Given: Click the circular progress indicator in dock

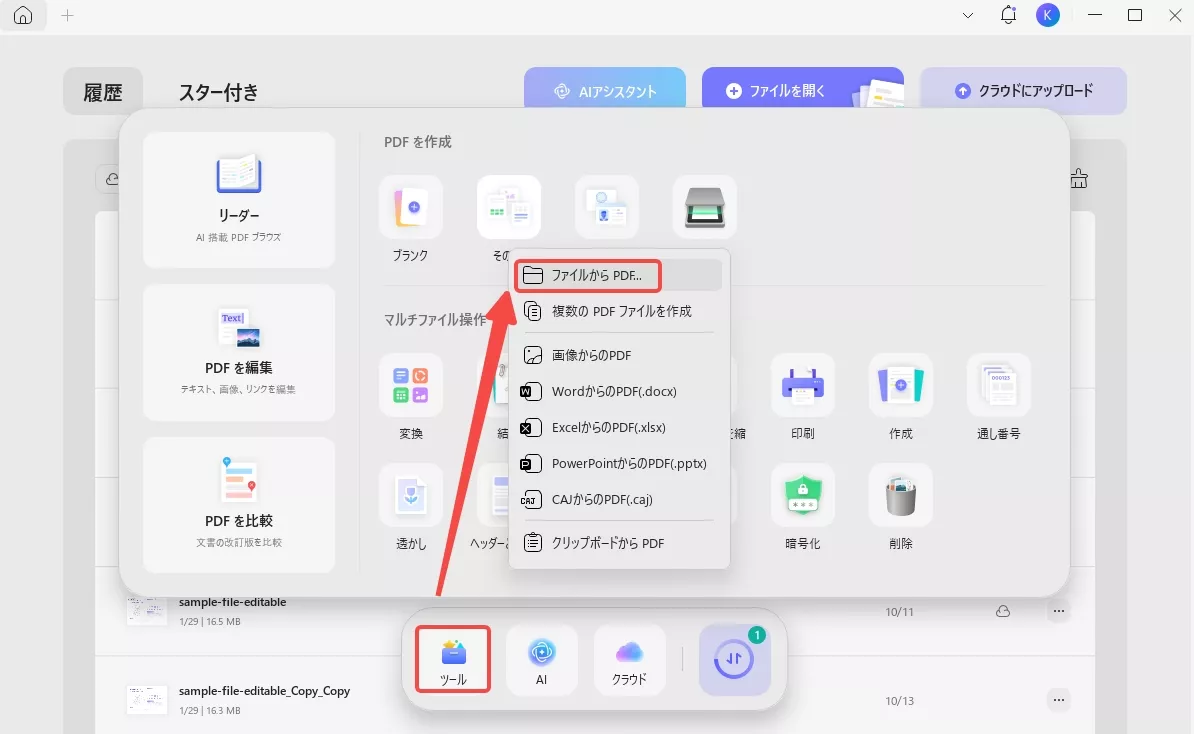Looking at the screenshot, I should 735,658.
